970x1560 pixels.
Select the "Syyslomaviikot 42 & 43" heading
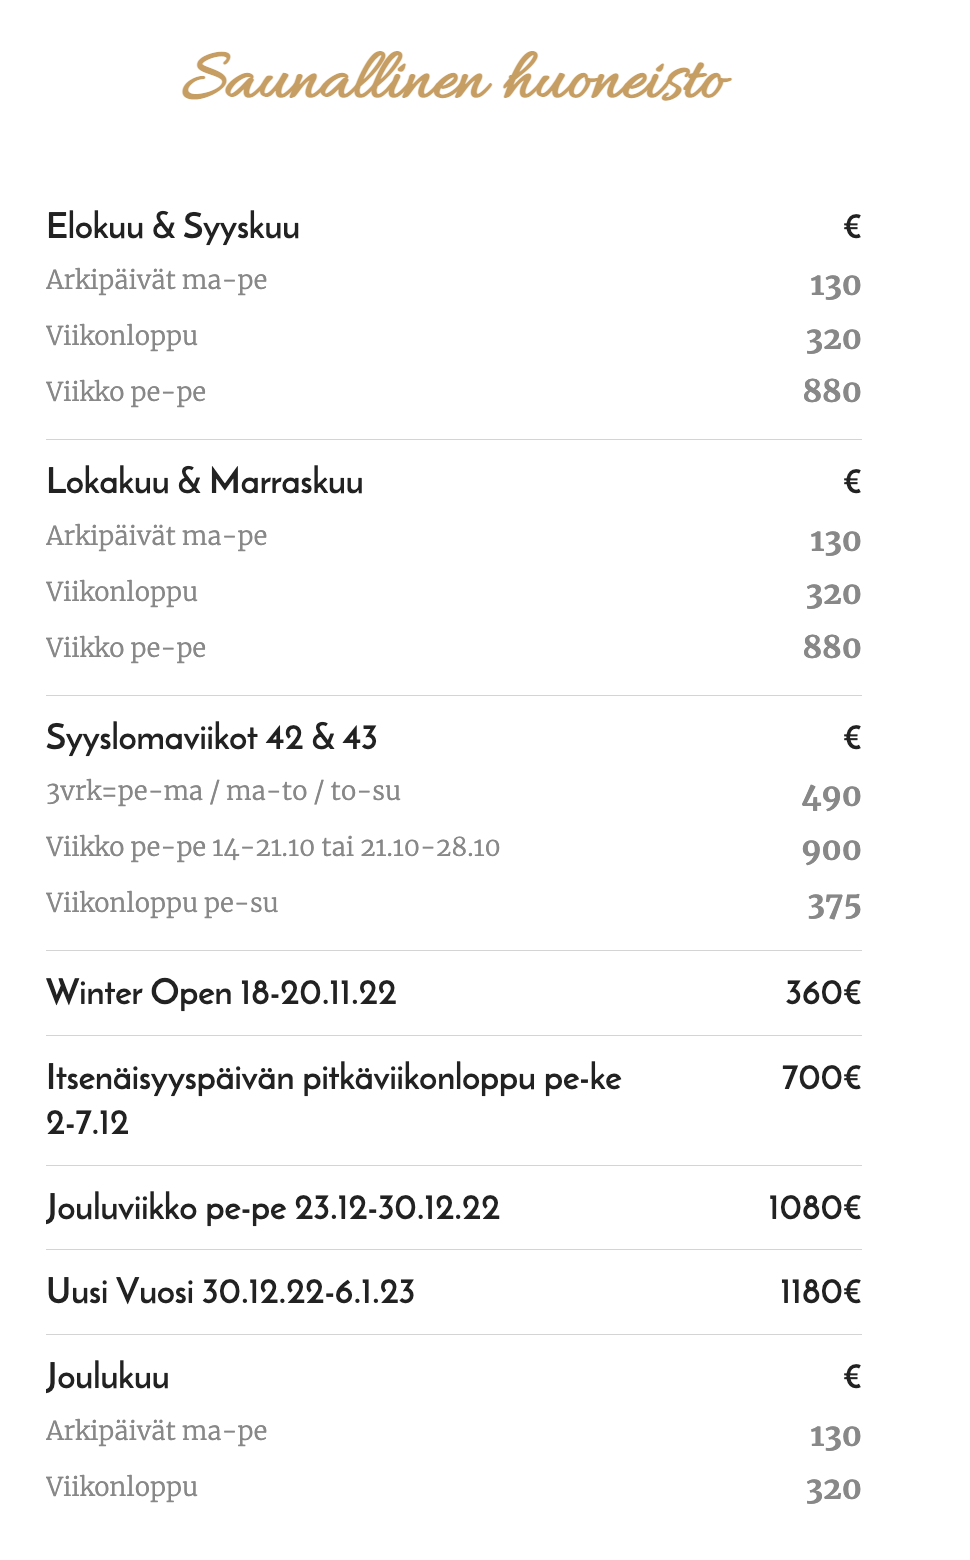pos(212,738)
